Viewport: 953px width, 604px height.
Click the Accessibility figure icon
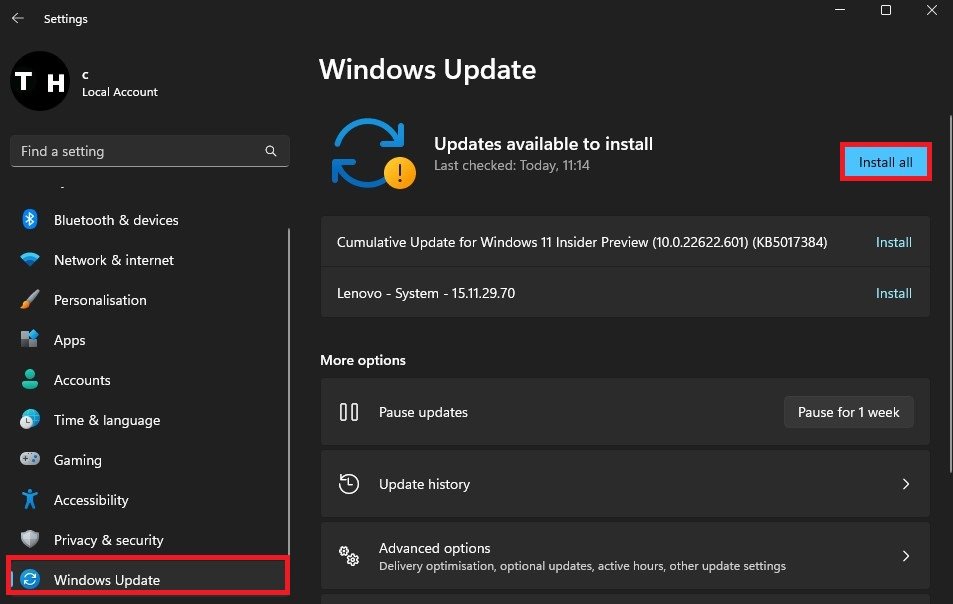click(30, 500)
